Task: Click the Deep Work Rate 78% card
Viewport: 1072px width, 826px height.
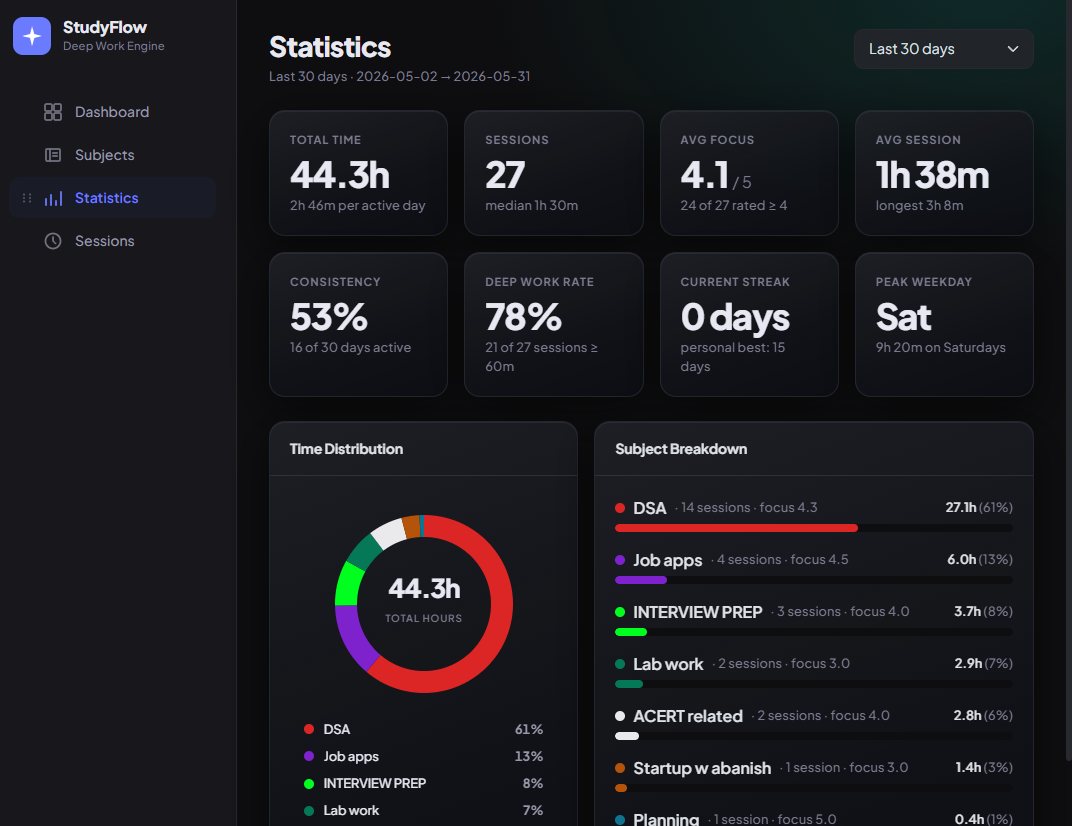Action: coord(554,325)
